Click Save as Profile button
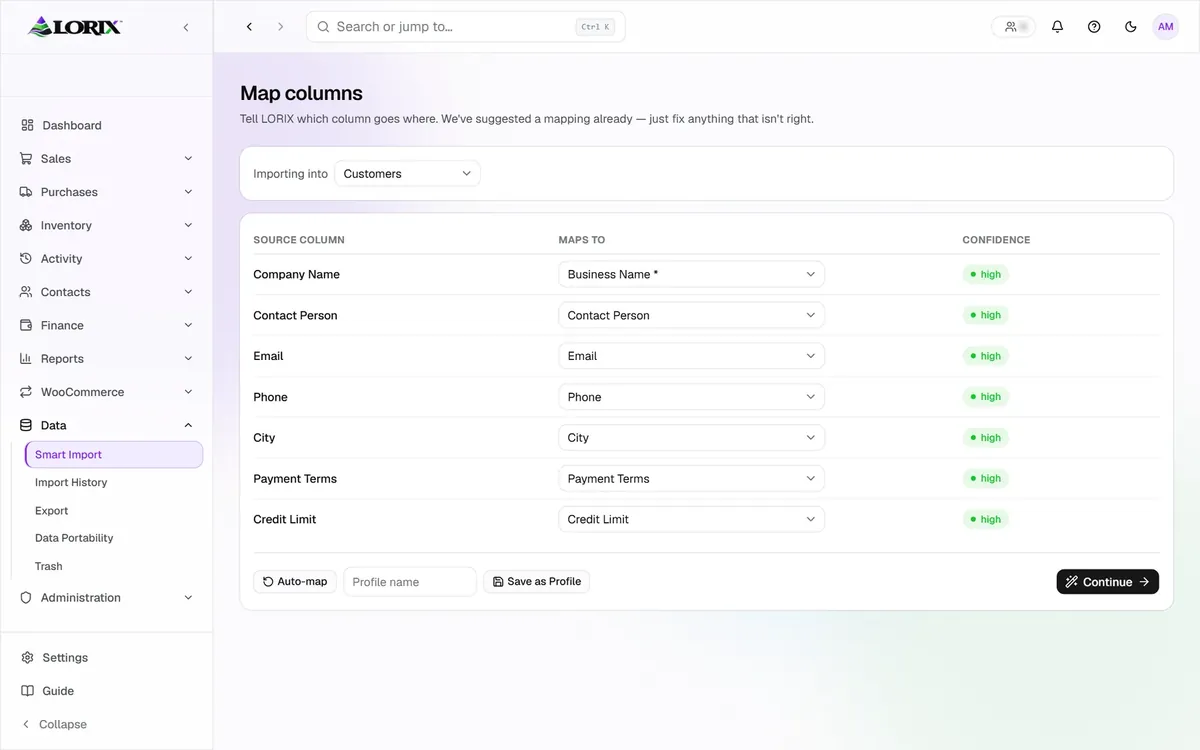Screen dimensions: 1200x750 click(x=536, y=581)
